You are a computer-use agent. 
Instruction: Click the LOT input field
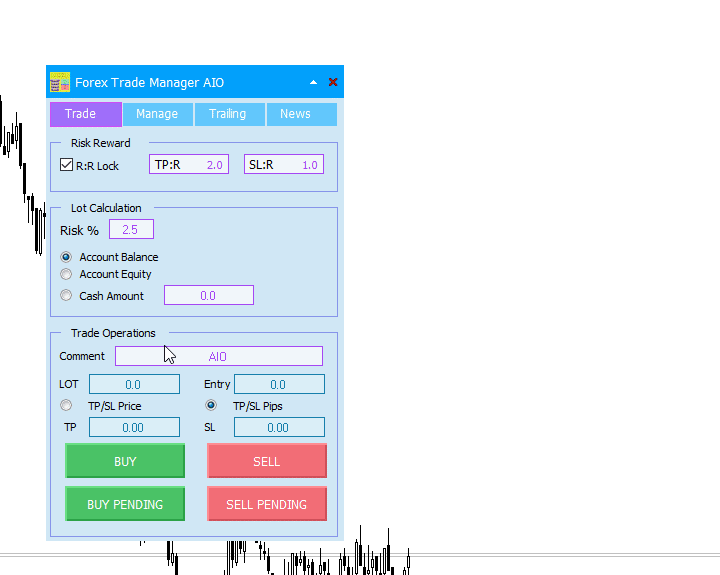pyautogui.click(x=134, y=384)
